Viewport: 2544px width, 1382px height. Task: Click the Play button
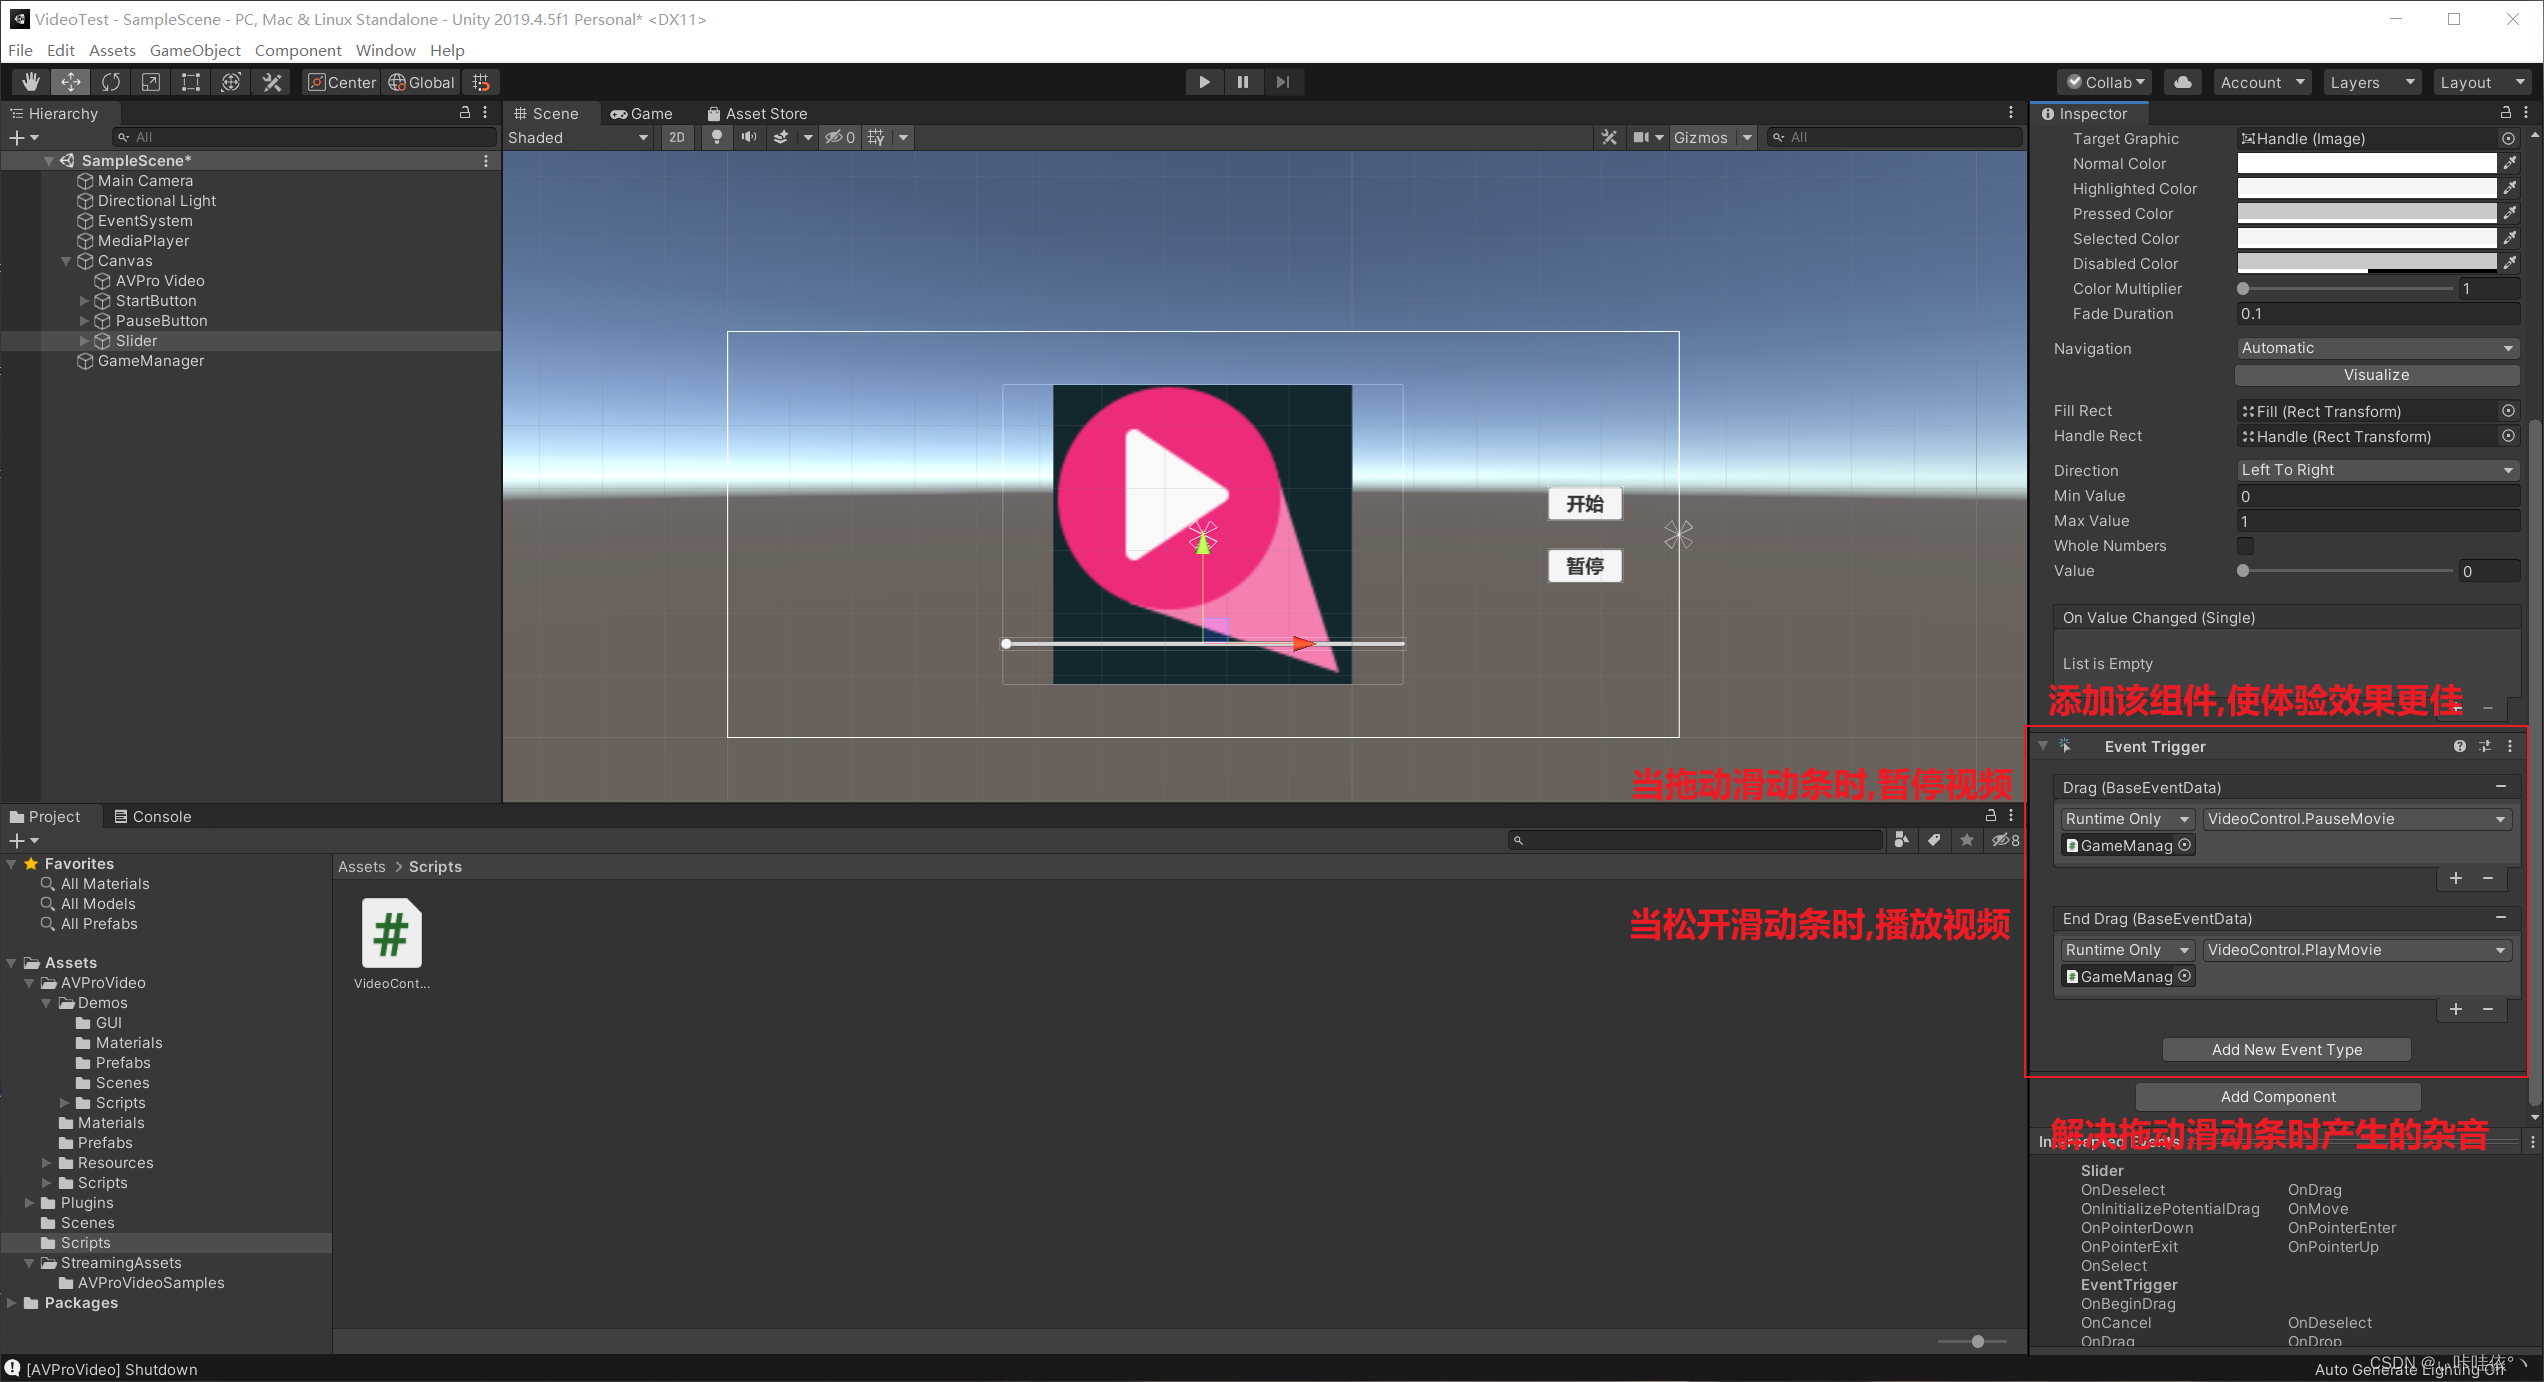[1204, 82]
